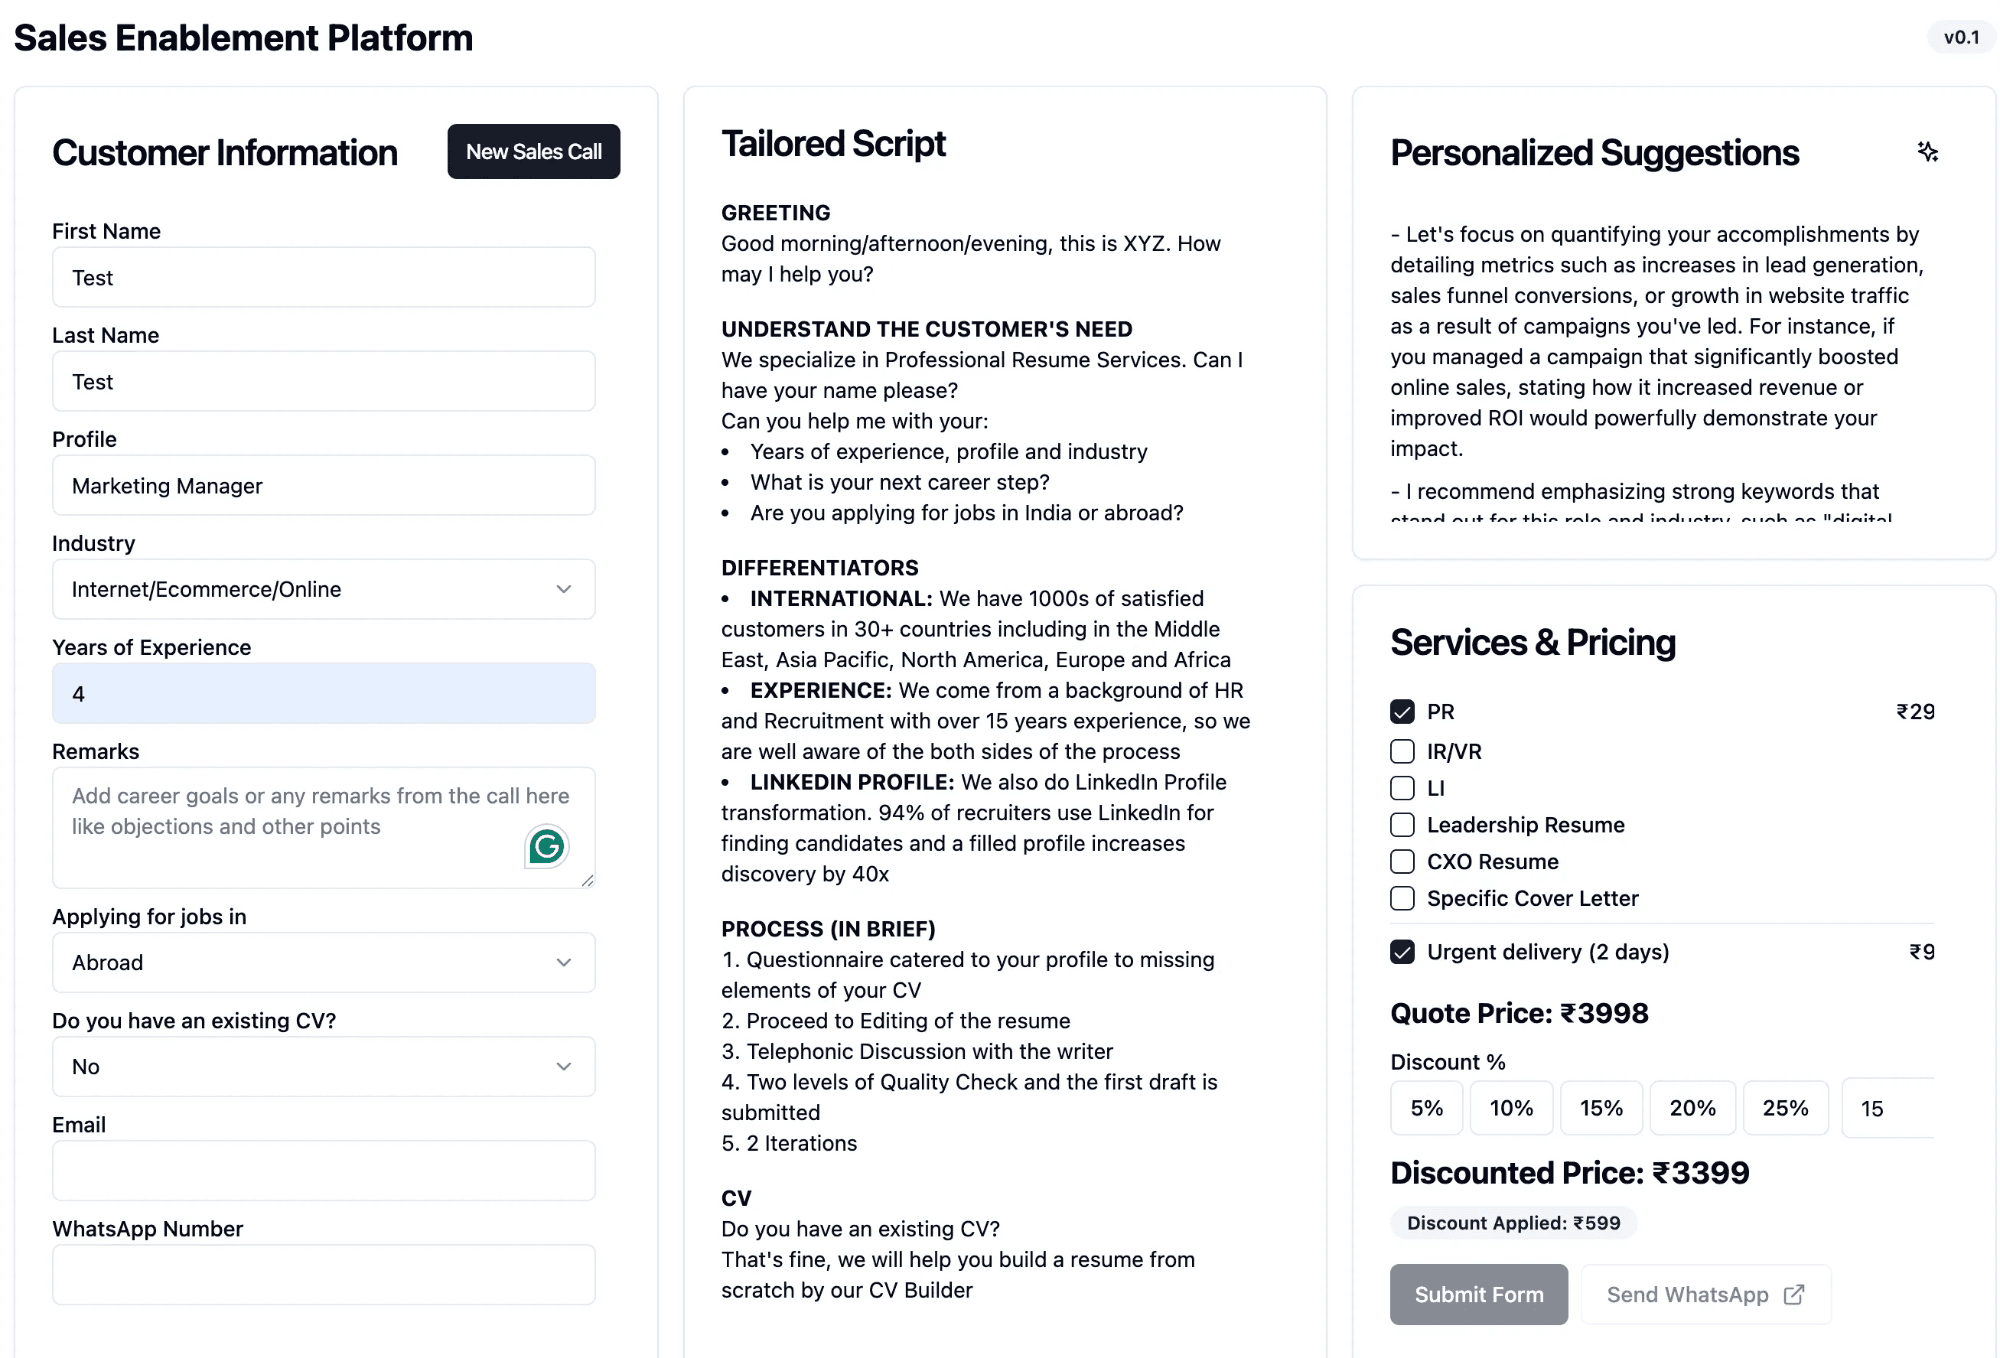2000x1358 pixels.
Task: Check the LI service option
Action: pos(1401,788)
